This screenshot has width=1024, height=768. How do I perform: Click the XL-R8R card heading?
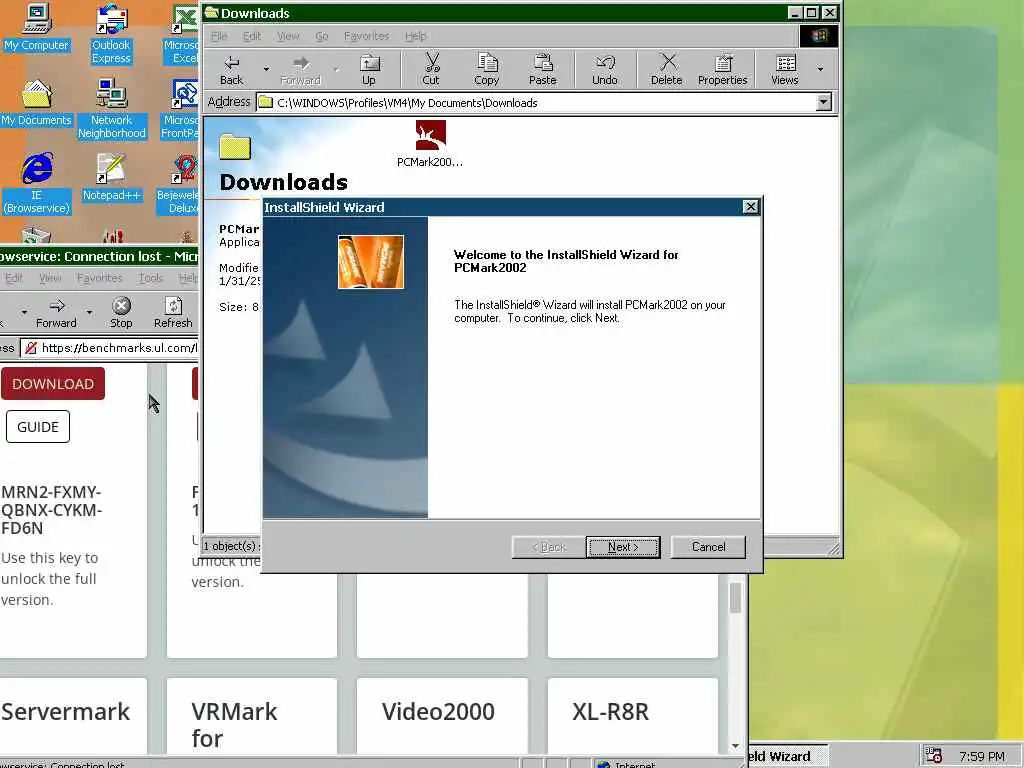tap(611, 711)
